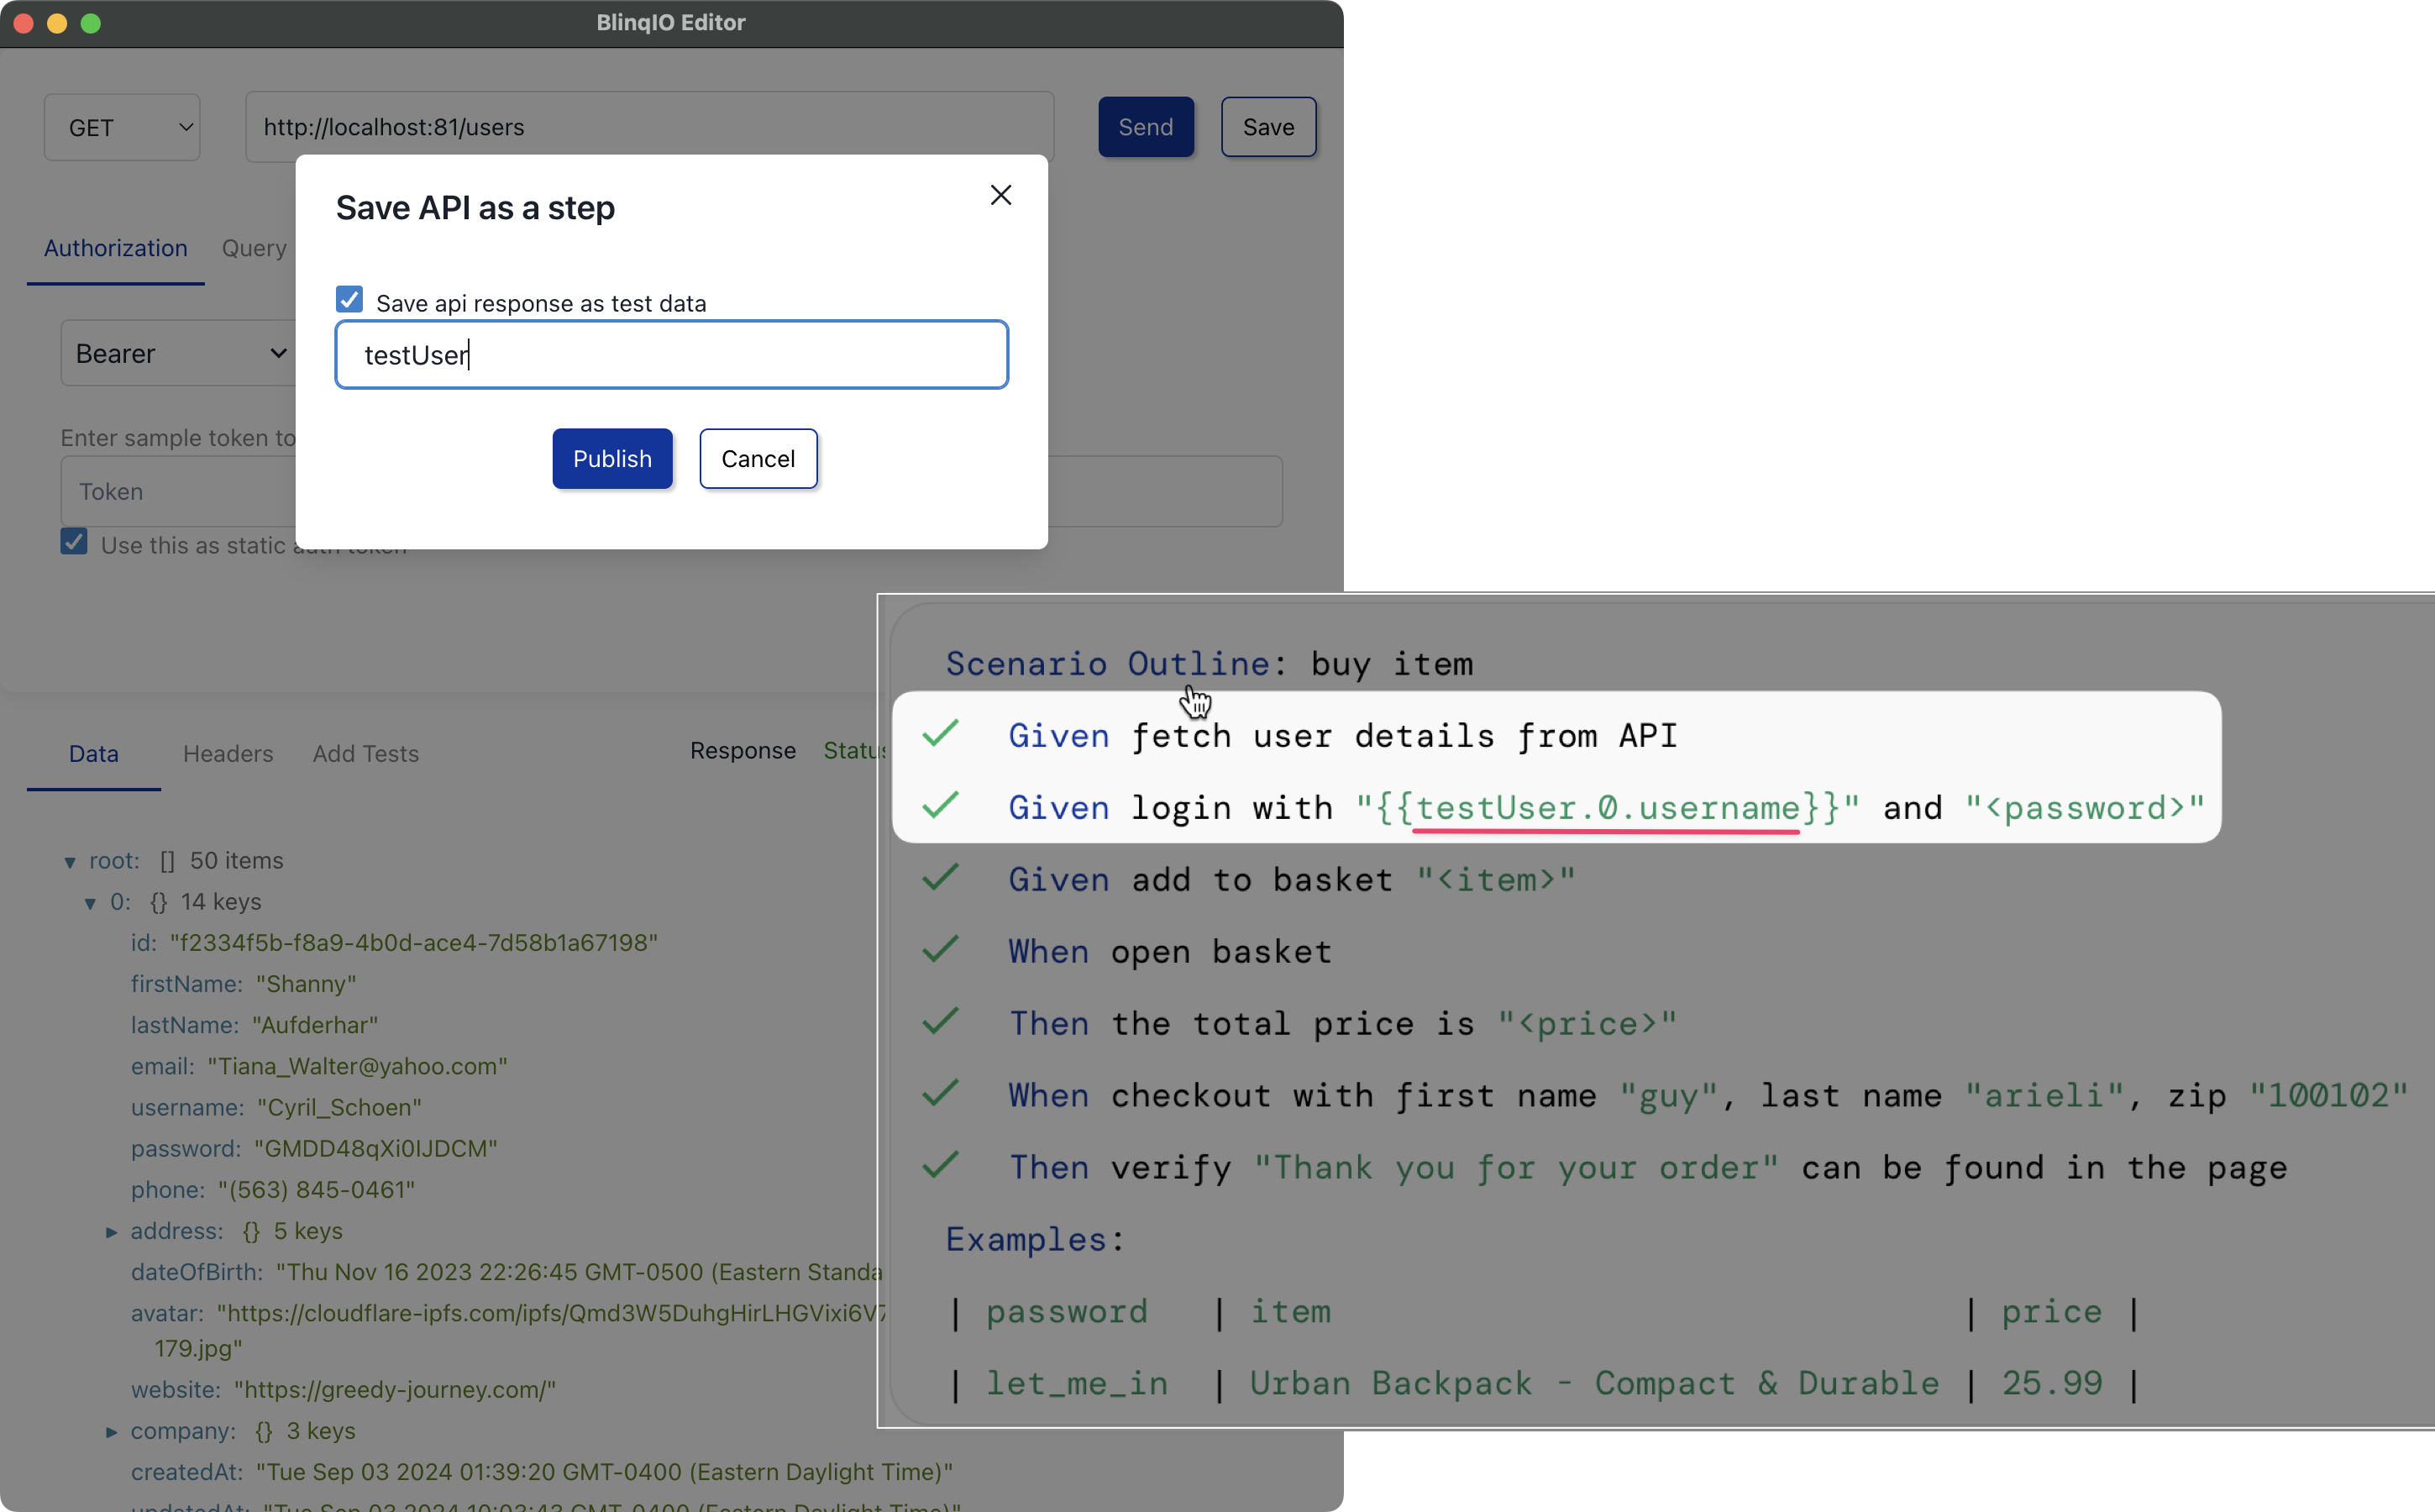Image resolution: width=2435 pixels, height=1512 pixels.
Task: Collapse the root array node
Action: pos(70,862)
